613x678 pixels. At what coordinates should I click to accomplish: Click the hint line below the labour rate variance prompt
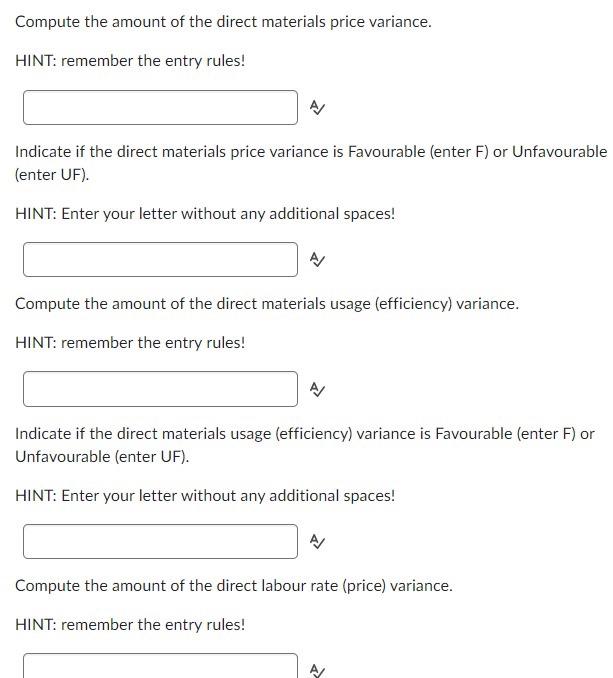[x=130, y=625]
